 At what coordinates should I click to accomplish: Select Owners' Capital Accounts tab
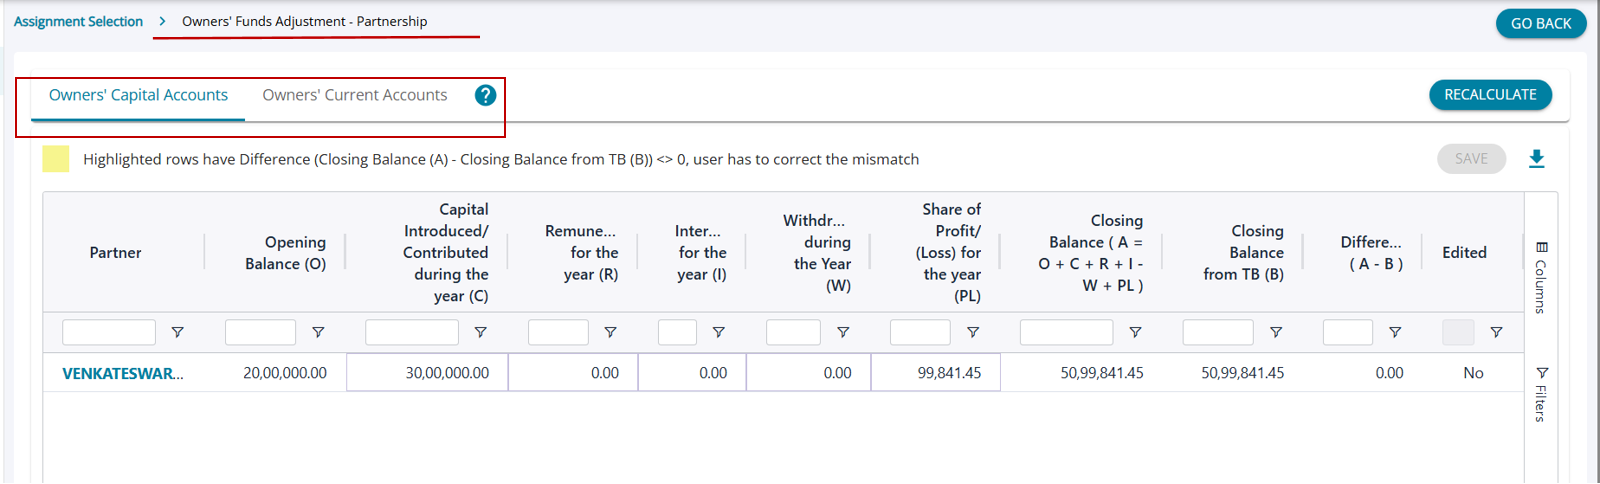click(x=138, y=95)
